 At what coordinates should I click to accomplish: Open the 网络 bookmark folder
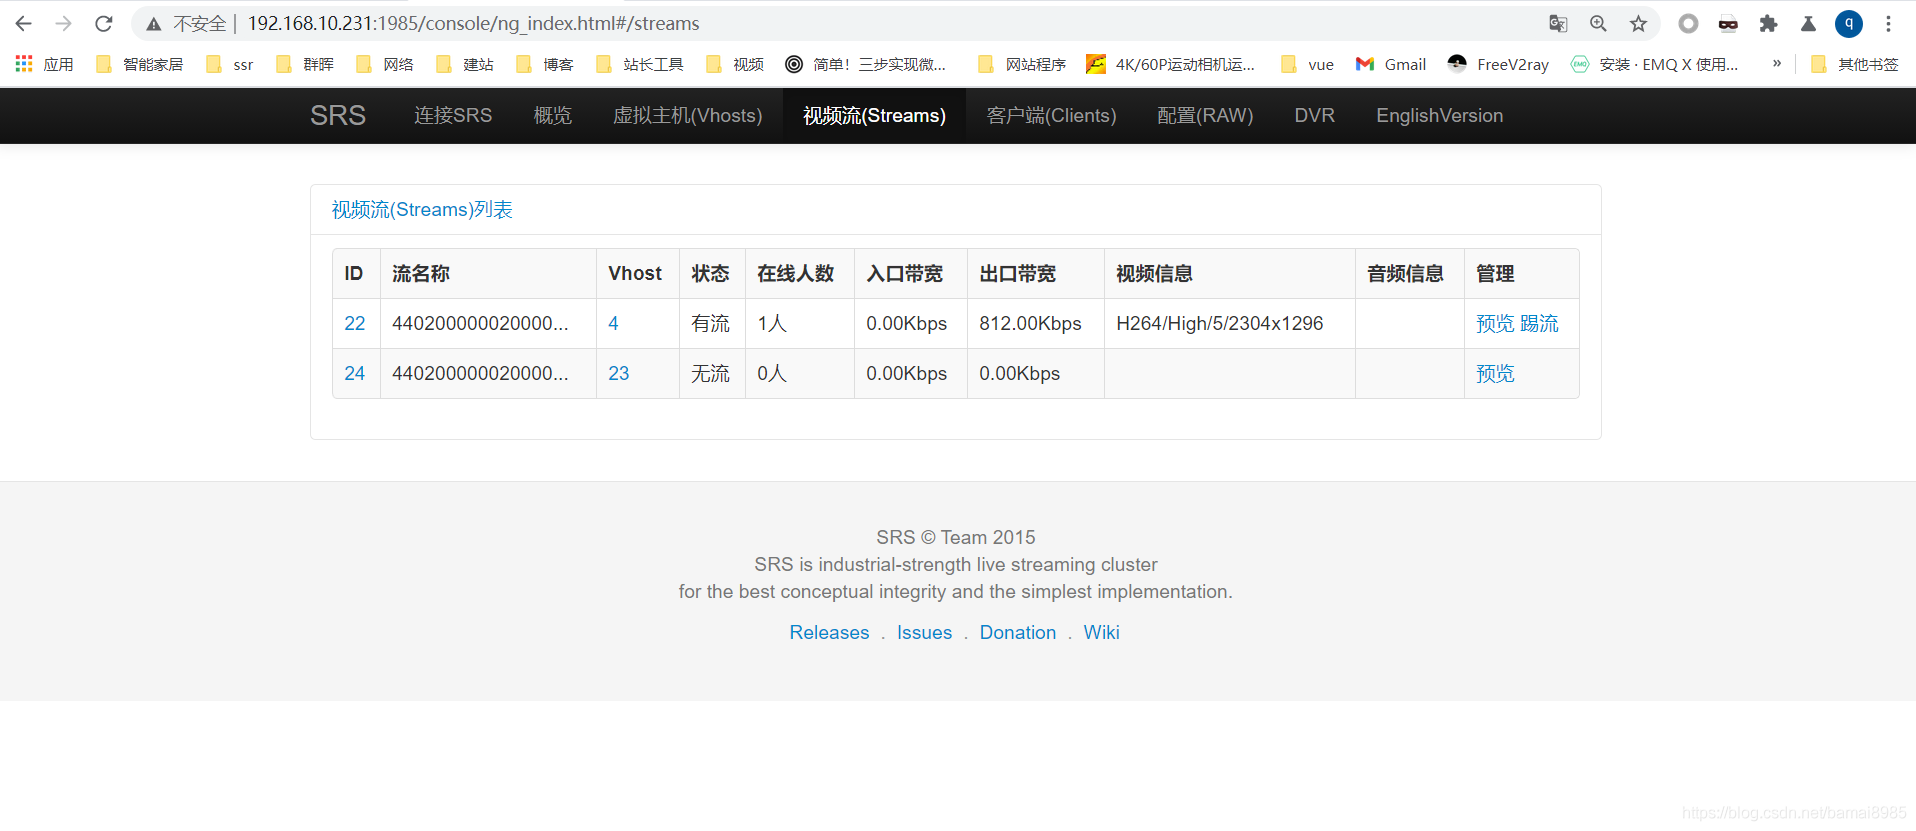[x=385, y=64]
